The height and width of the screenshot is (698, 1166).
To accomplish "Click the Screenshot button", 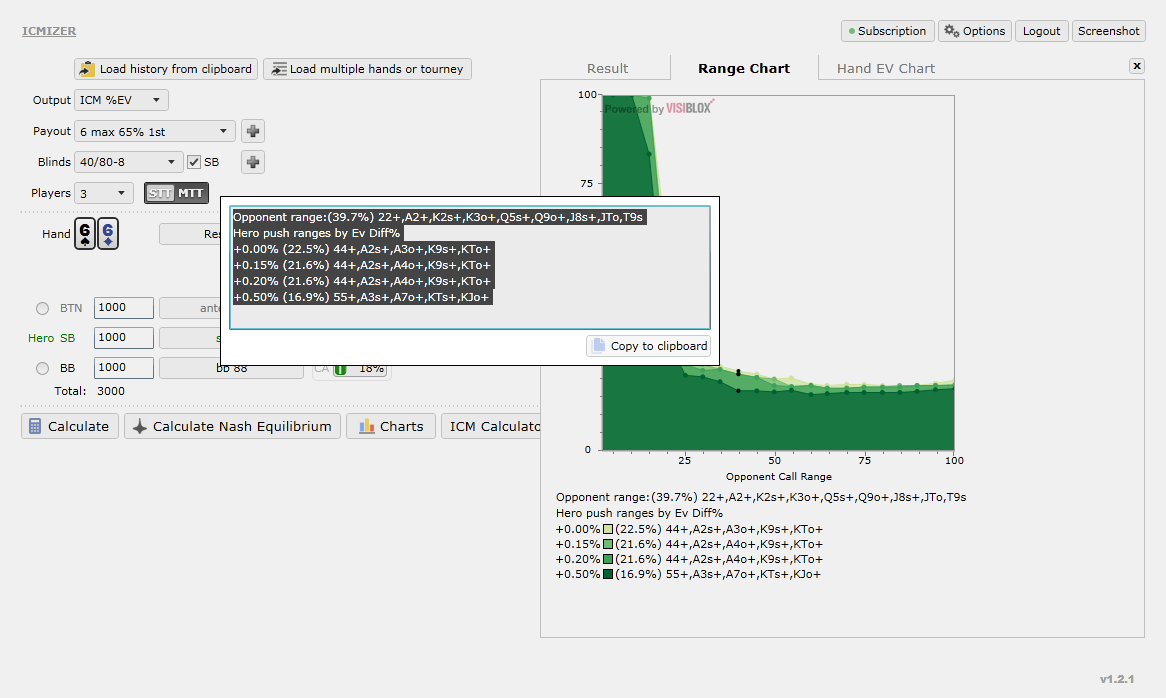I will pyautogui.click(x=1108, y=31).
